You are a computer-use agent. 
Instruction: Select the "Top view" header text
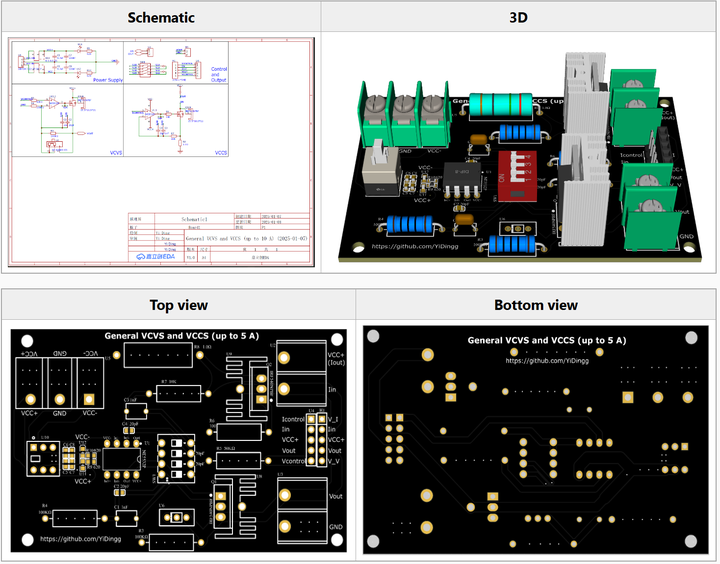(x=179, y=305)
